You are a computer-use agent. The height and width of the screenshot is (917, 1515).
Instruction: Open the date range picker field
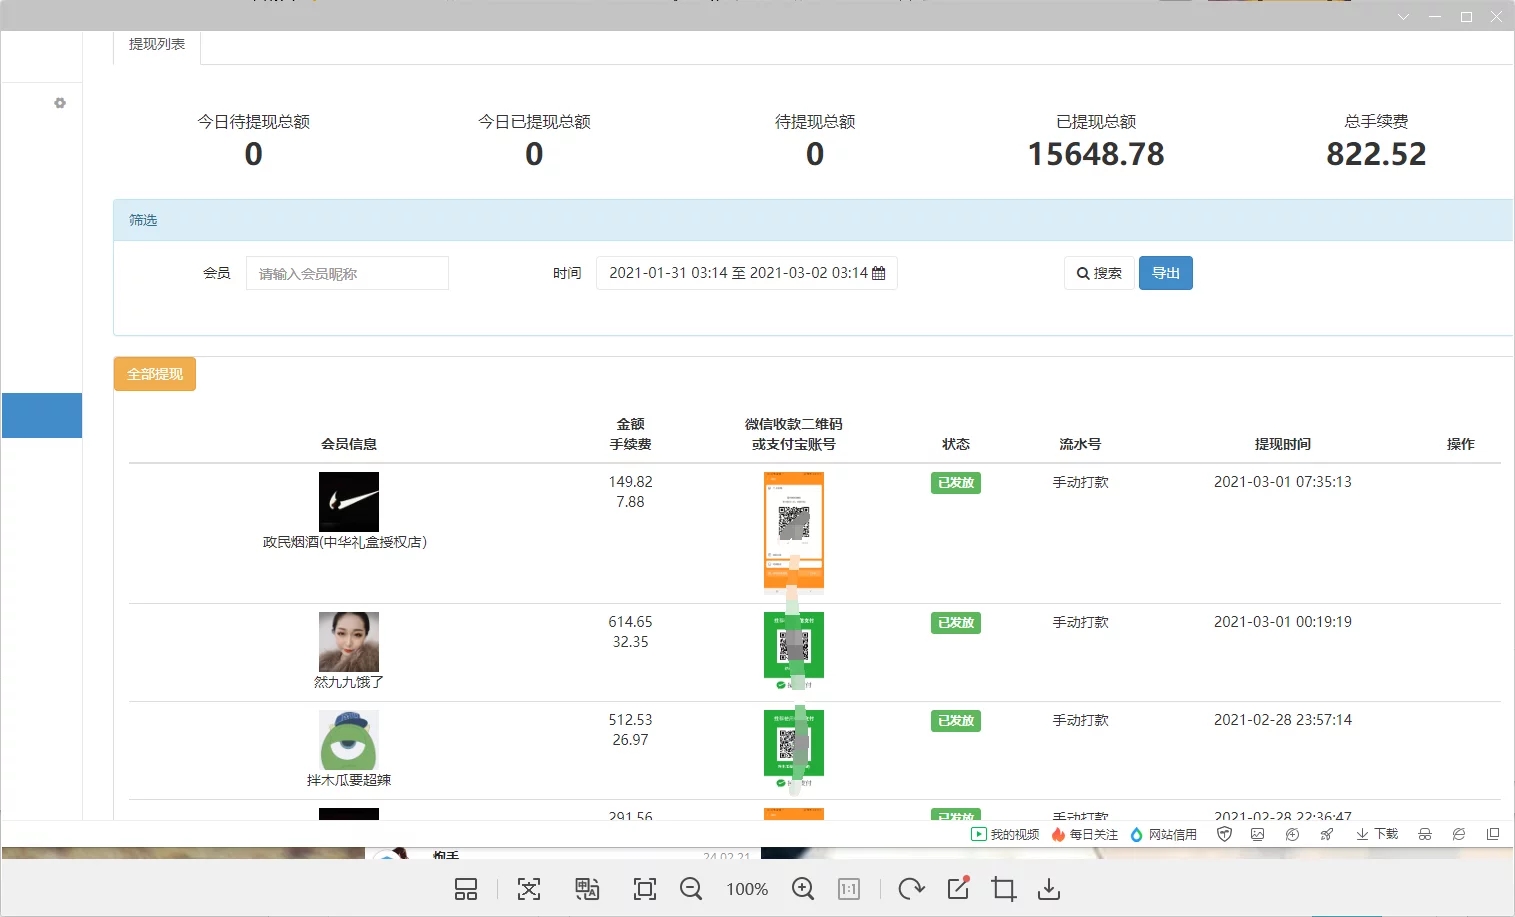point(746,273)
